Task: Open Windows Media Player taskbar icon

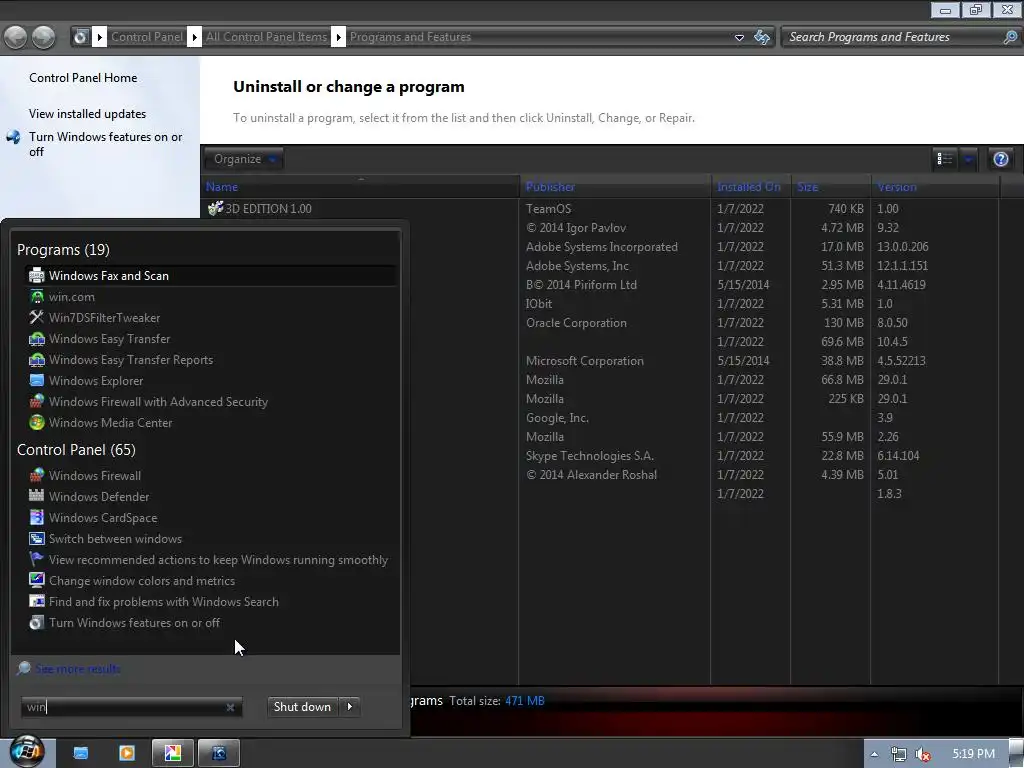Action: click(127, 753)
